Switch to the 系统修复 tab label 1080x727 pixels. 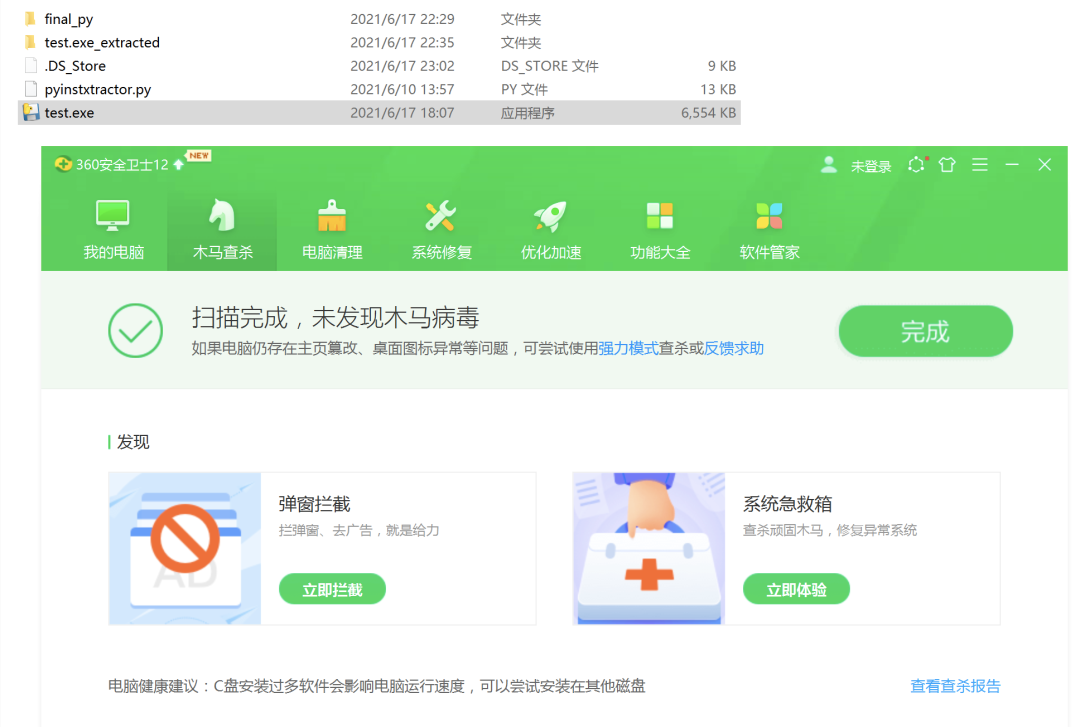point(442,253)
